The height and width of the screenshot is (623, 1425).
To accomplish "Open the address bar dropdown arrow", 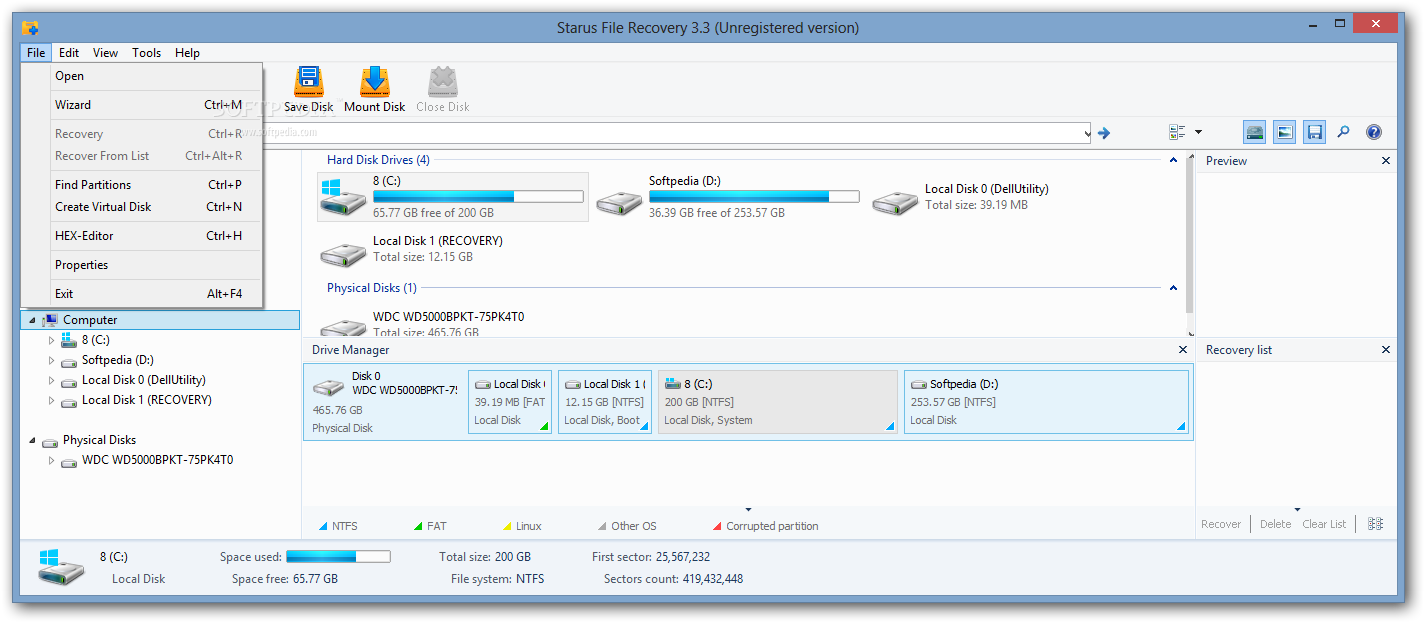I will point(1087,133).
